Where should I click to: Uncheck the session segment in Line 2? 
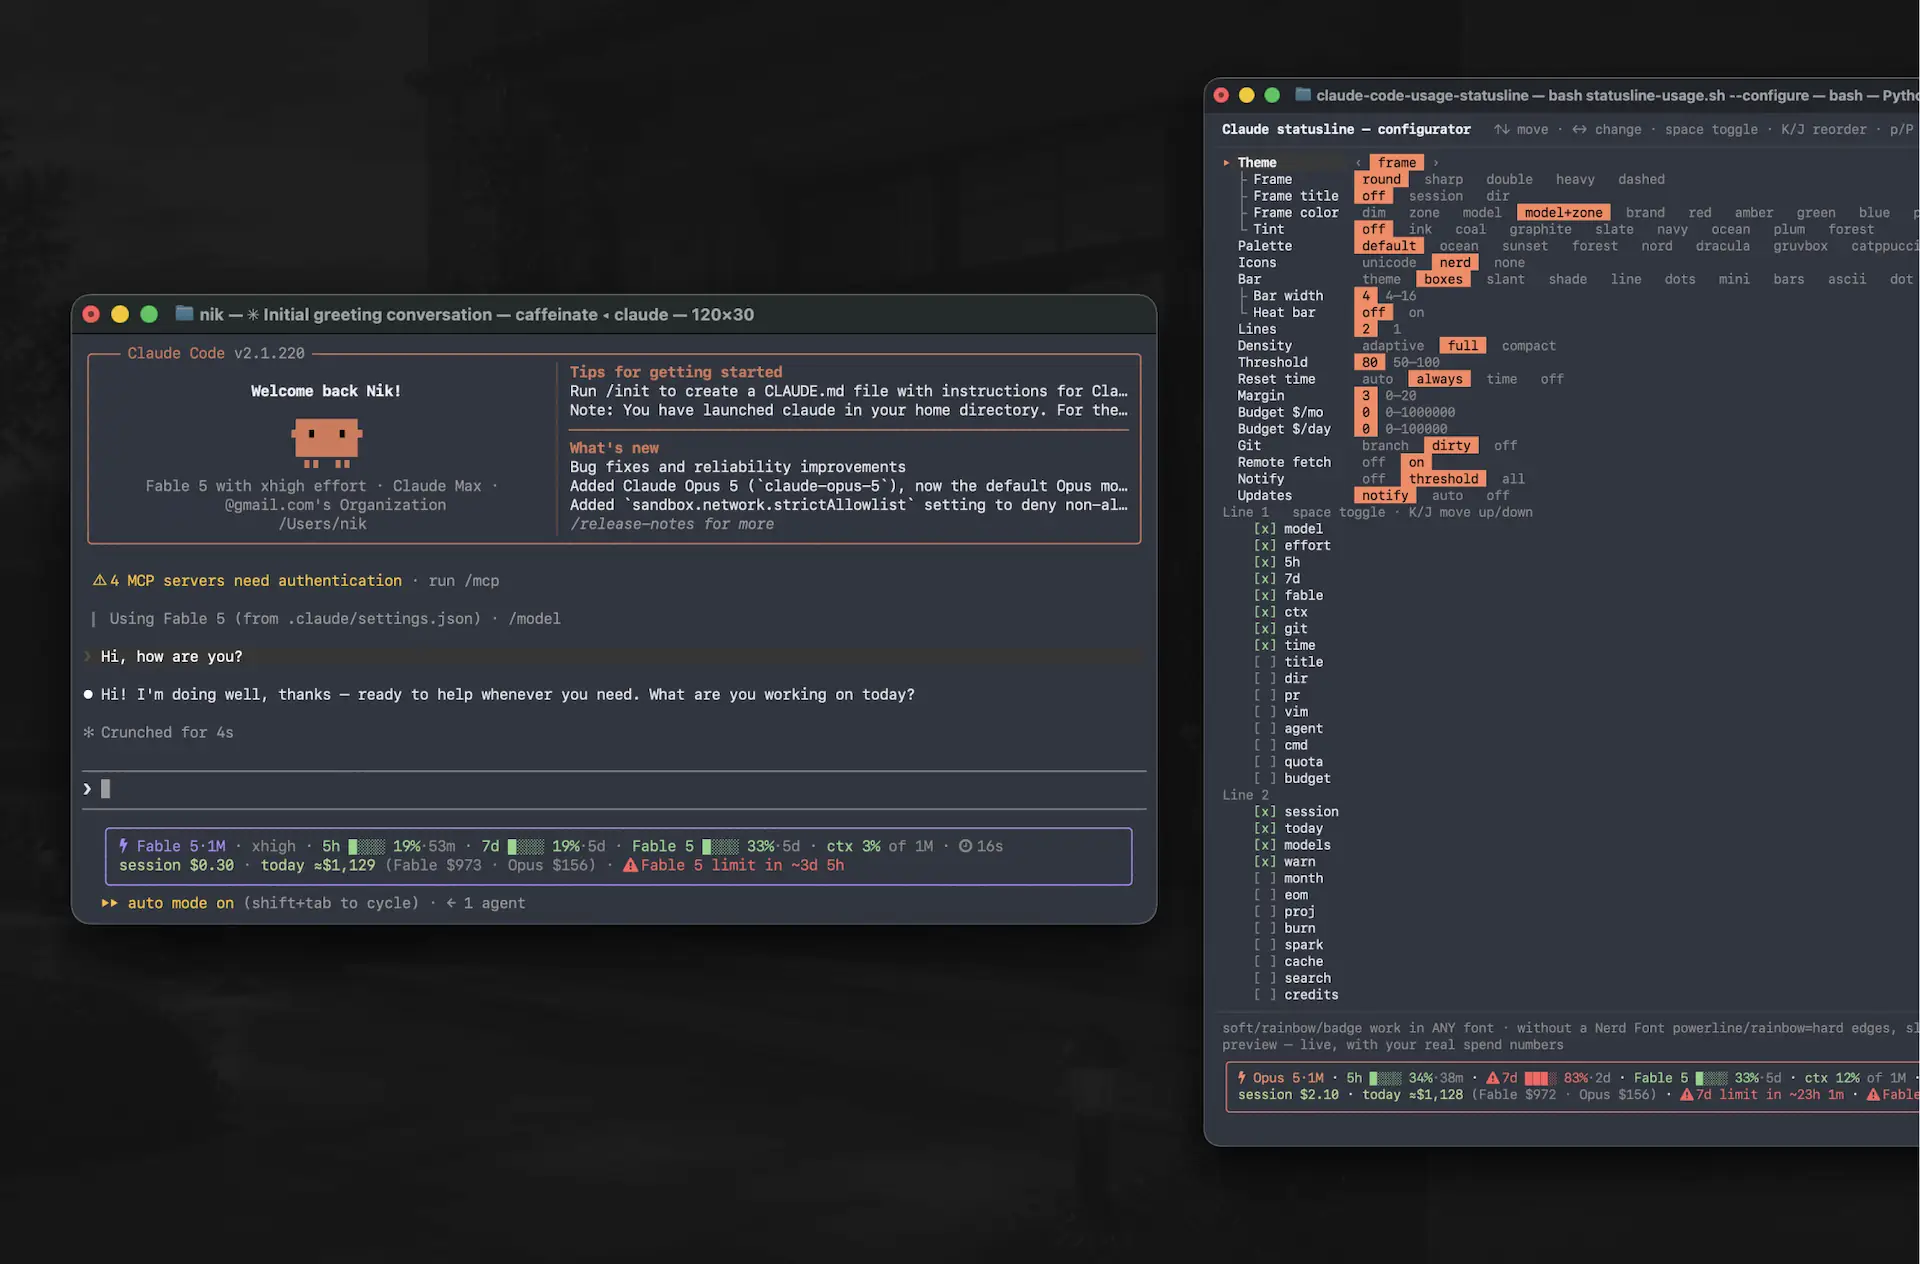click(x=1265, y=812)
